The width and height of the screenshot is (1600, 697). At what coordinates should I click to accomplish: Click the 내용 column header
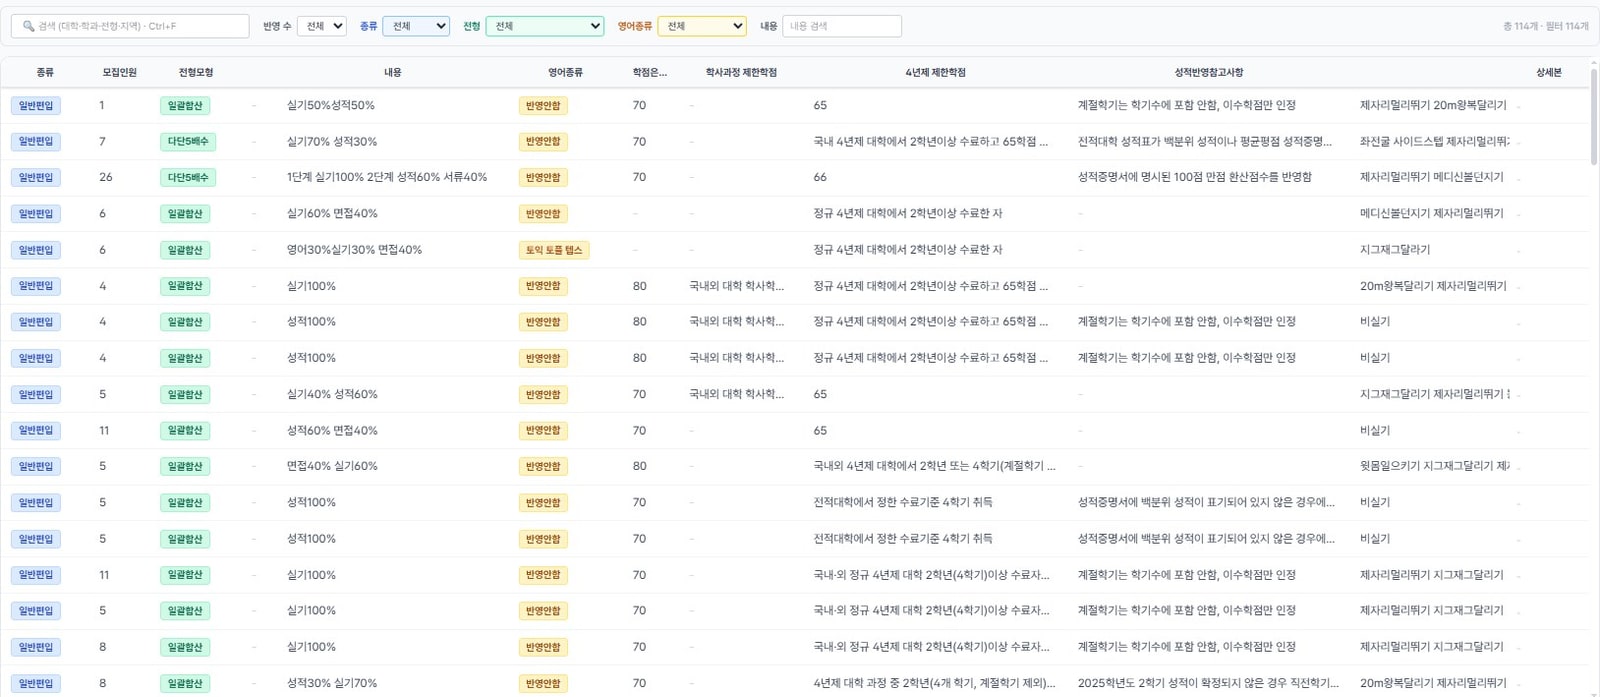(x=393, y=73)
